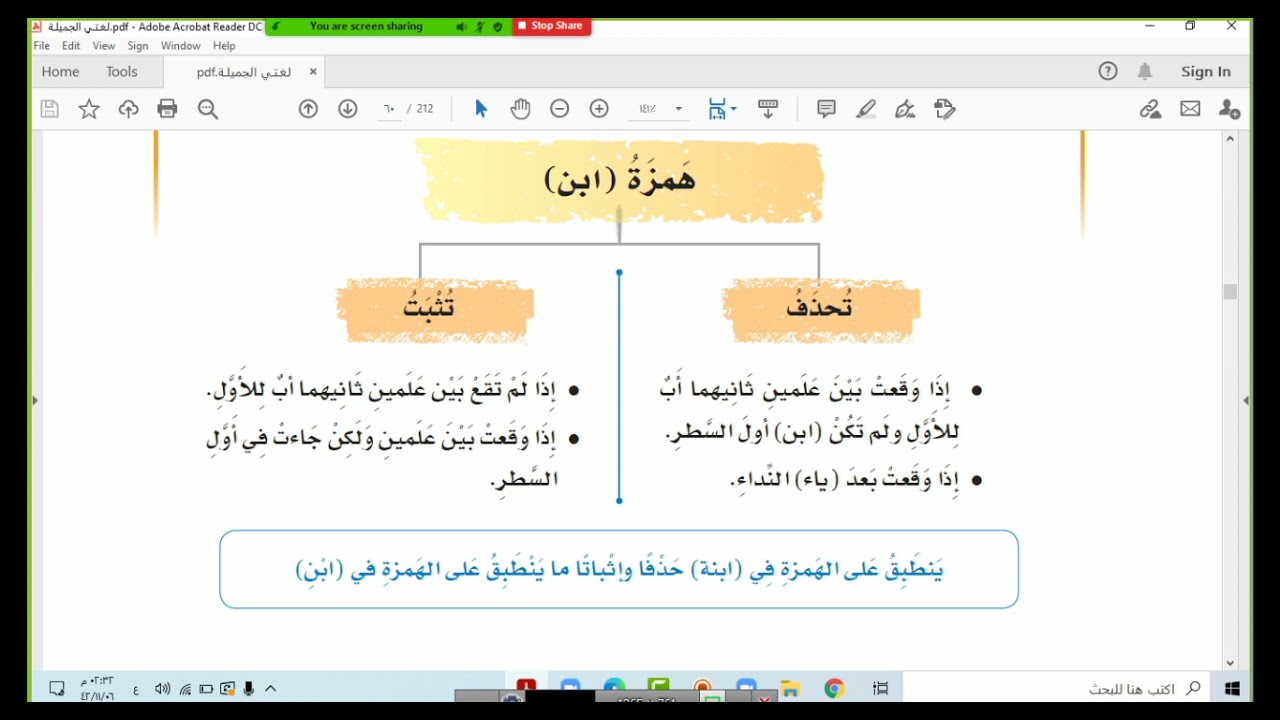Print the document using printer icon

point(167,109)
